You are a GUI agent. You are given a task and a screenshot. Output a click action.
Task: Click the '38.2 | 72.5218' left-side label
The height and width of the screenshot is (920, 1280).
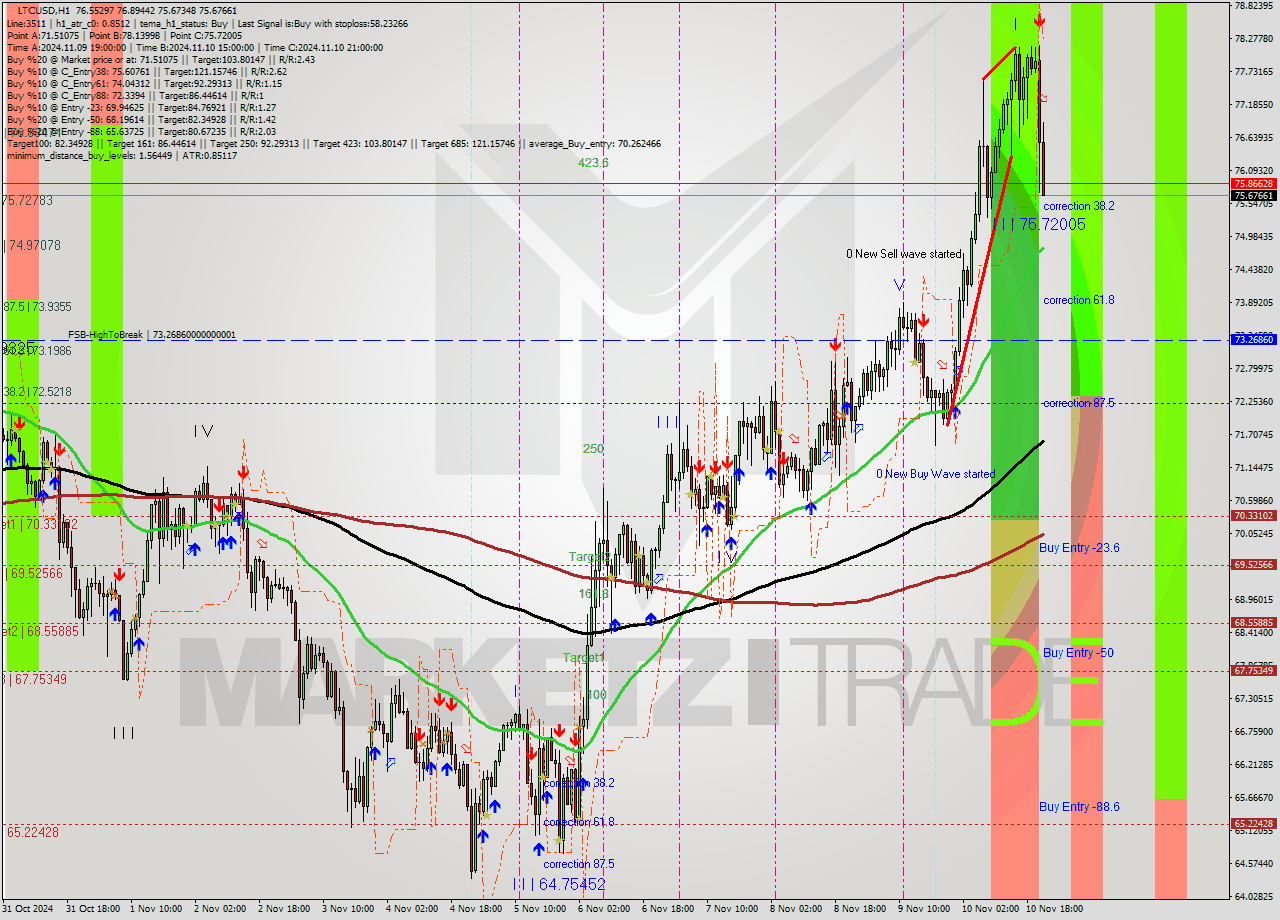pyautogui.click(x=38, y=391)
